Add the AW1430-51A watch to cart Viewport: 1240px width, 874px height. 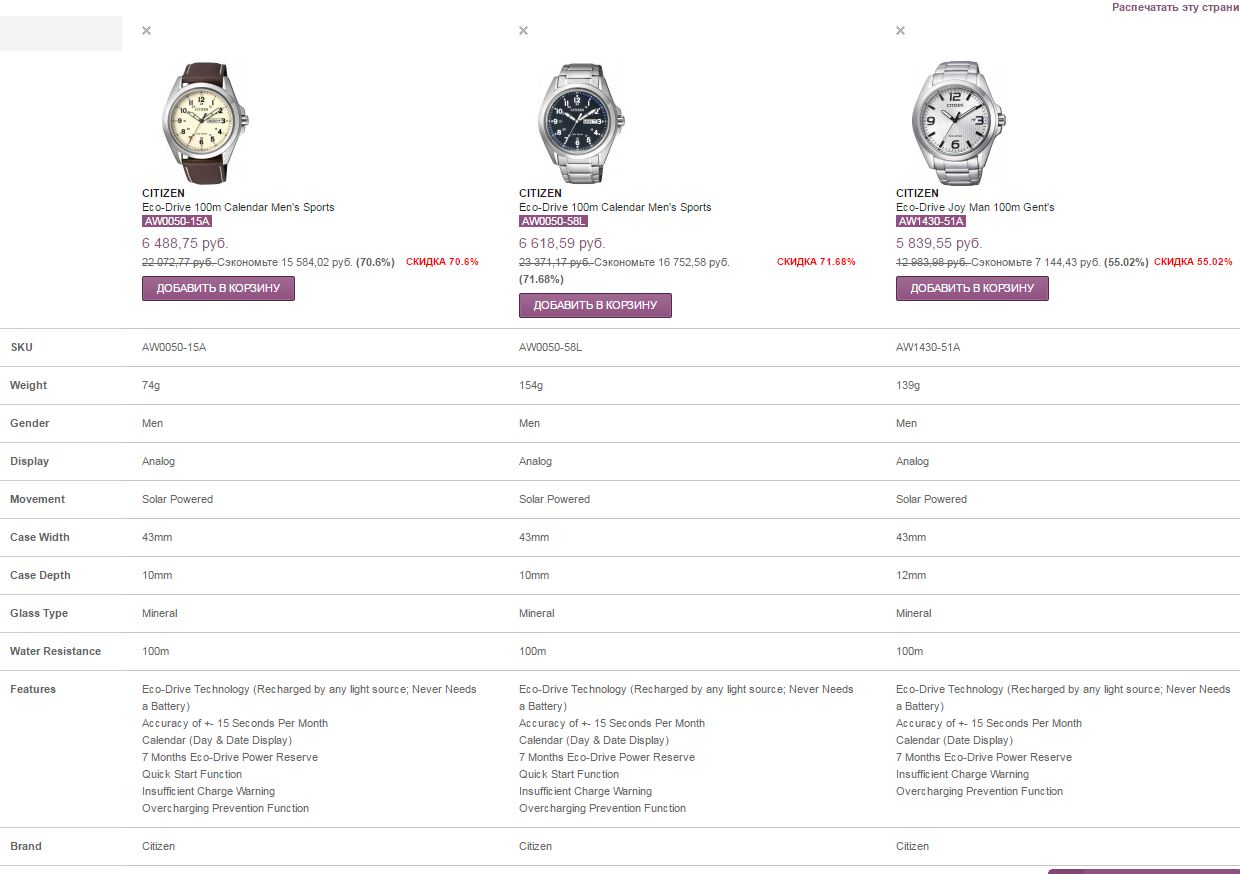[972, 288]
